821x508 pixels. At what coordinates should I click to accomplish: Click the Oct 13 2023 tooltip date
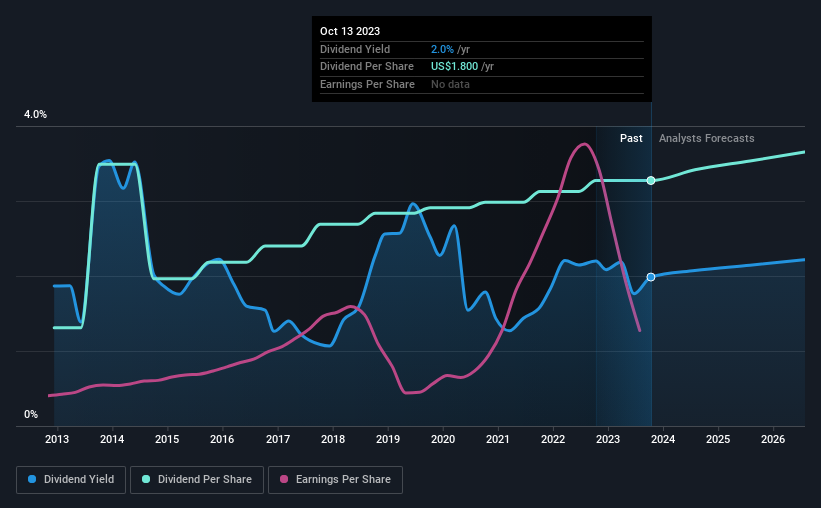point(350,31)
